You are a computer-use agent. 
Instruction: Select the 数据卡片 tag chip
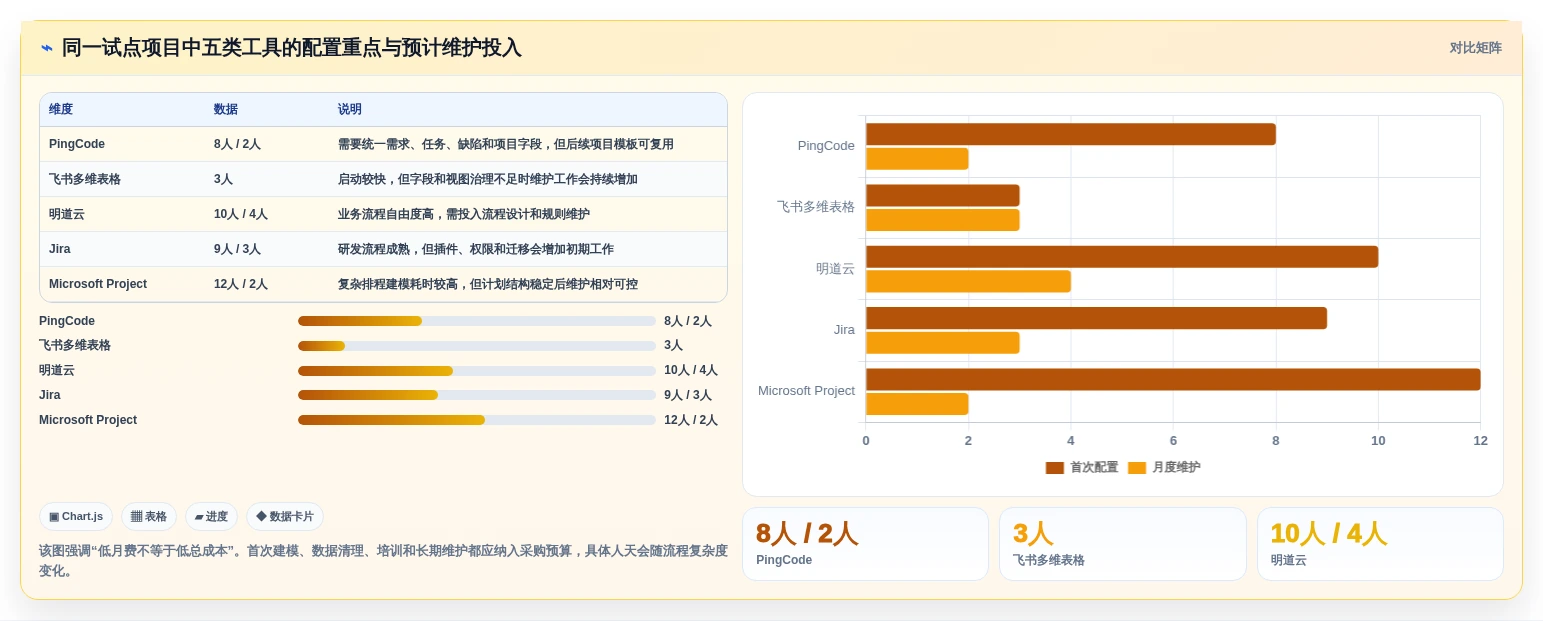(285, 517)
